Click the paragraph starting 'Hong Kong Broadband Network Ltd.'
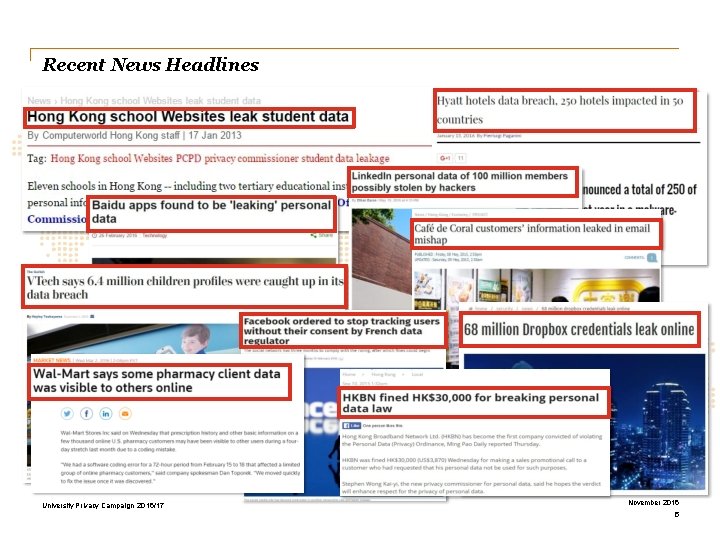This screenshot has width=720, height=540. point(472,440)
